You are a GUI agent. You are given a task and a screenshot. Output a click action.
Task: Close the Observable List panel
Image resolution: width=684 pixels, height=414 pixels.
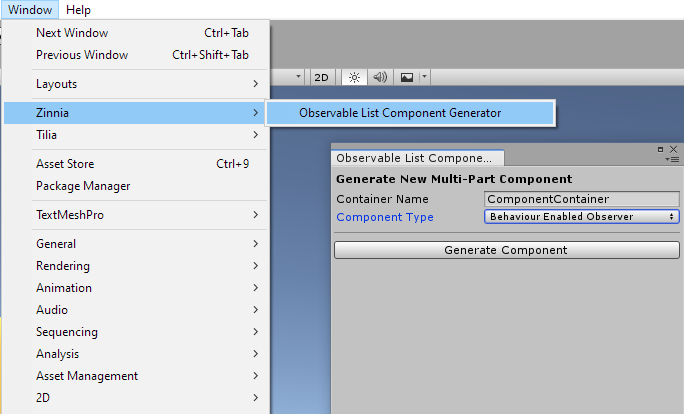pyautogui.click(x=674, y=149)
